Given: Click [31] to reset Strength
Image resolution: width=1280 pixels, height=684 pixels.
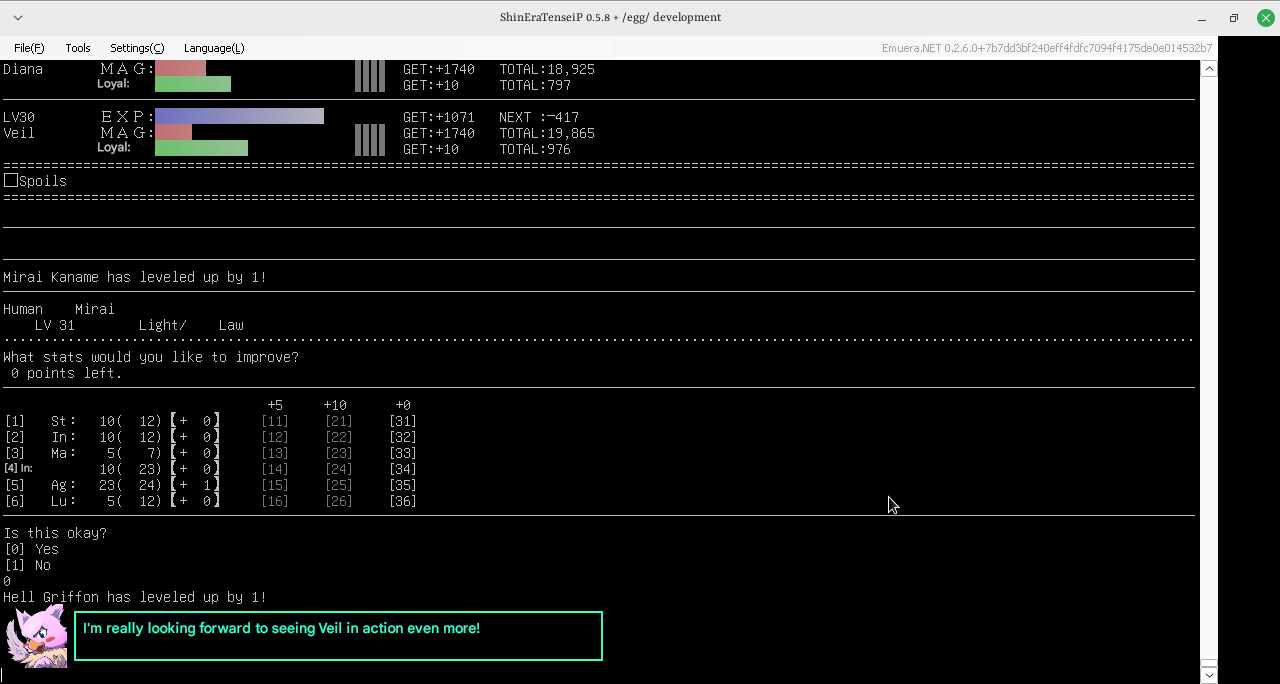Looking at the screenshot, I should point(403,421).
